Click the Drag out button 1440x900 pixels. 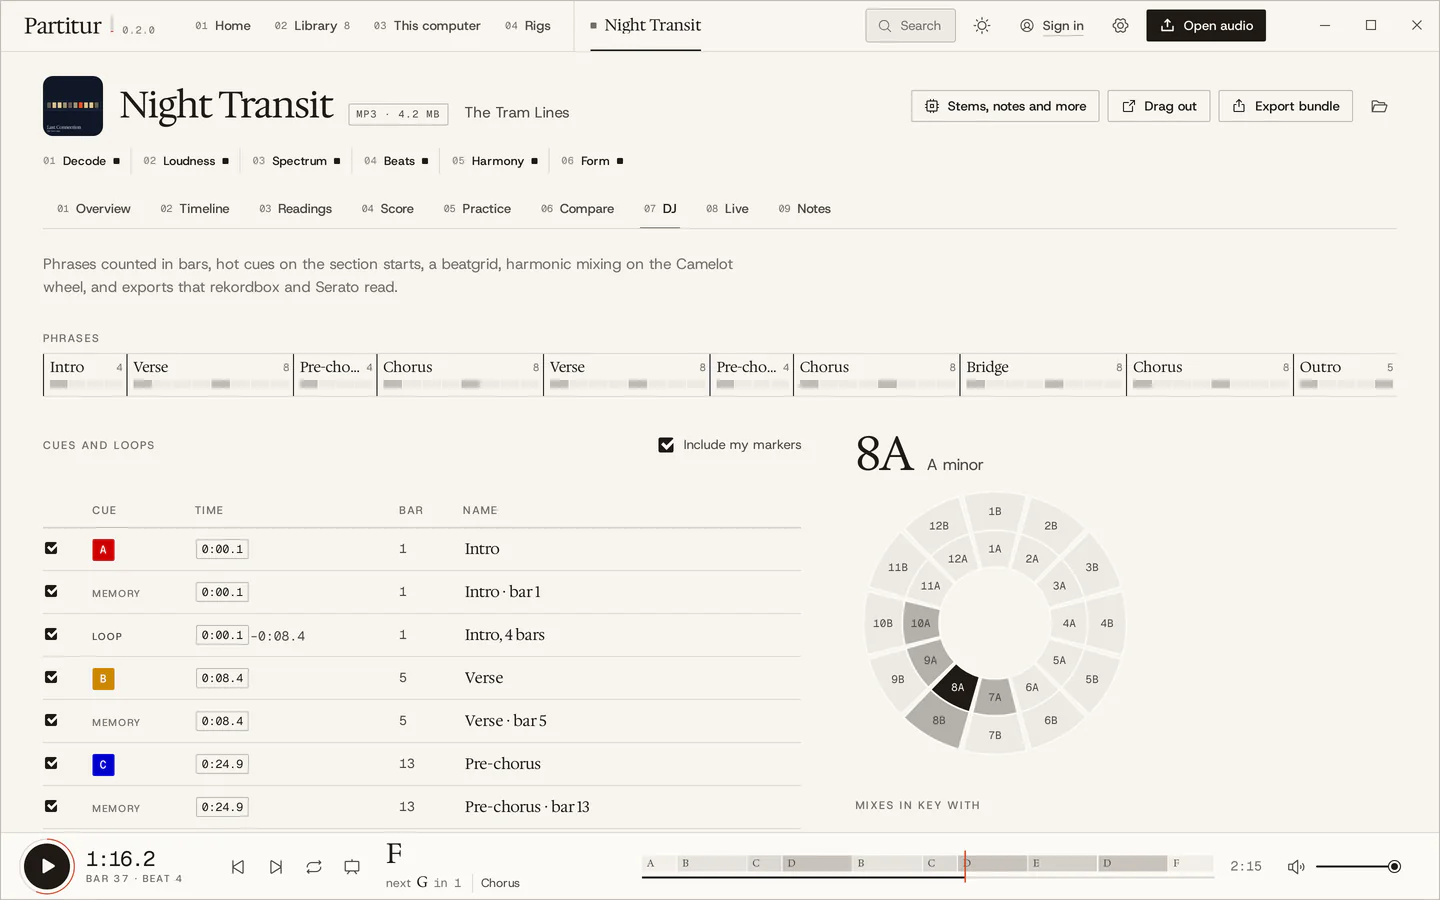[x=1159, y=106]
